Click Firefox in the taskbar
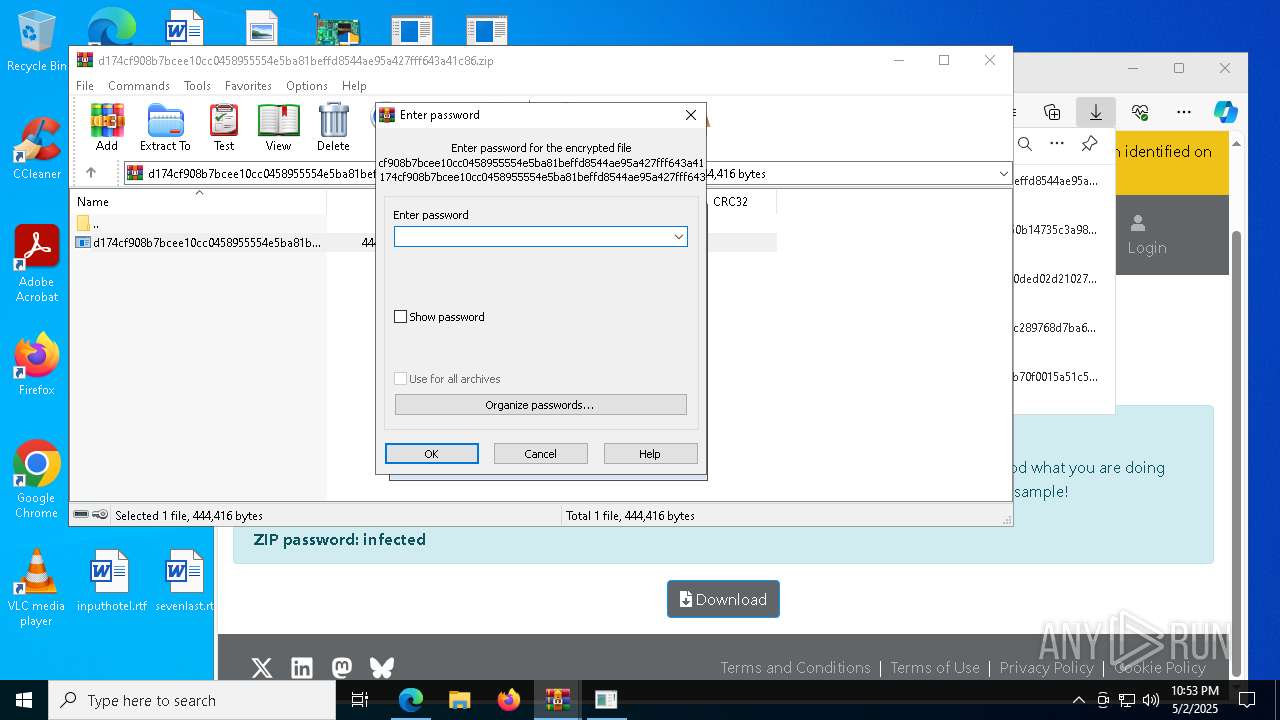This screenshot has height=720, width=1280. pyautogui.click(x=509, y=700)
